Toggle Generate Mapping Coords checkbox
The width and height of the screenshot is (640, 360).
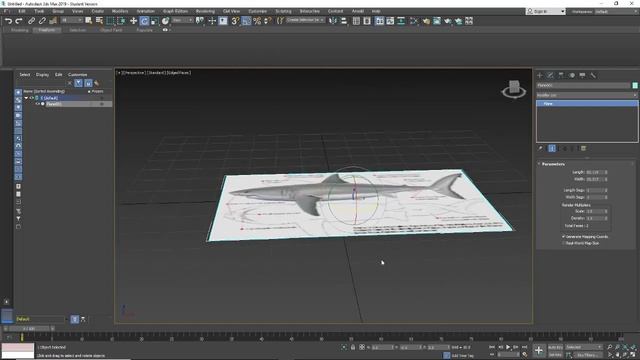click(x=564, y=237)
